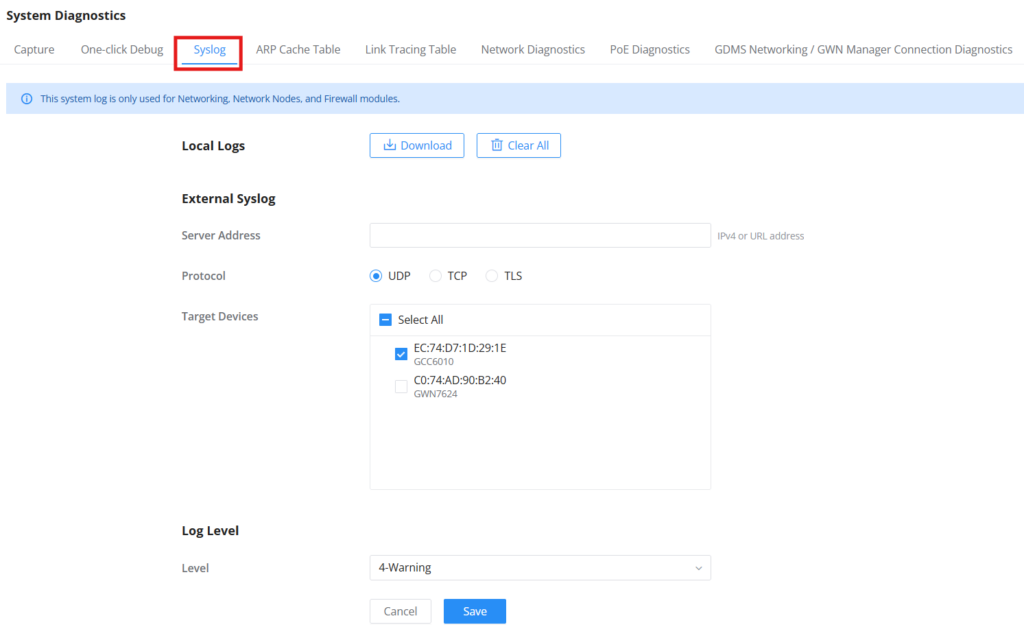Click the Cancel button
The width and height of the screenshot is (1024, 625).
400,611
